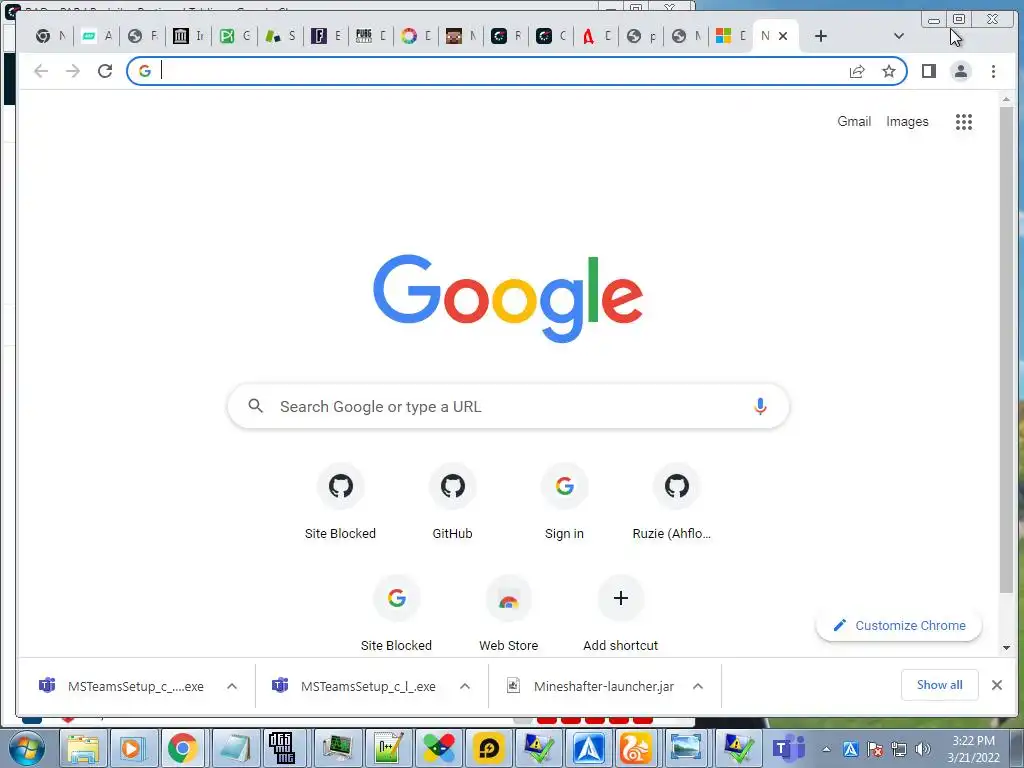Open Microsoft Teams from the taskbar

(x=788, y=748)
